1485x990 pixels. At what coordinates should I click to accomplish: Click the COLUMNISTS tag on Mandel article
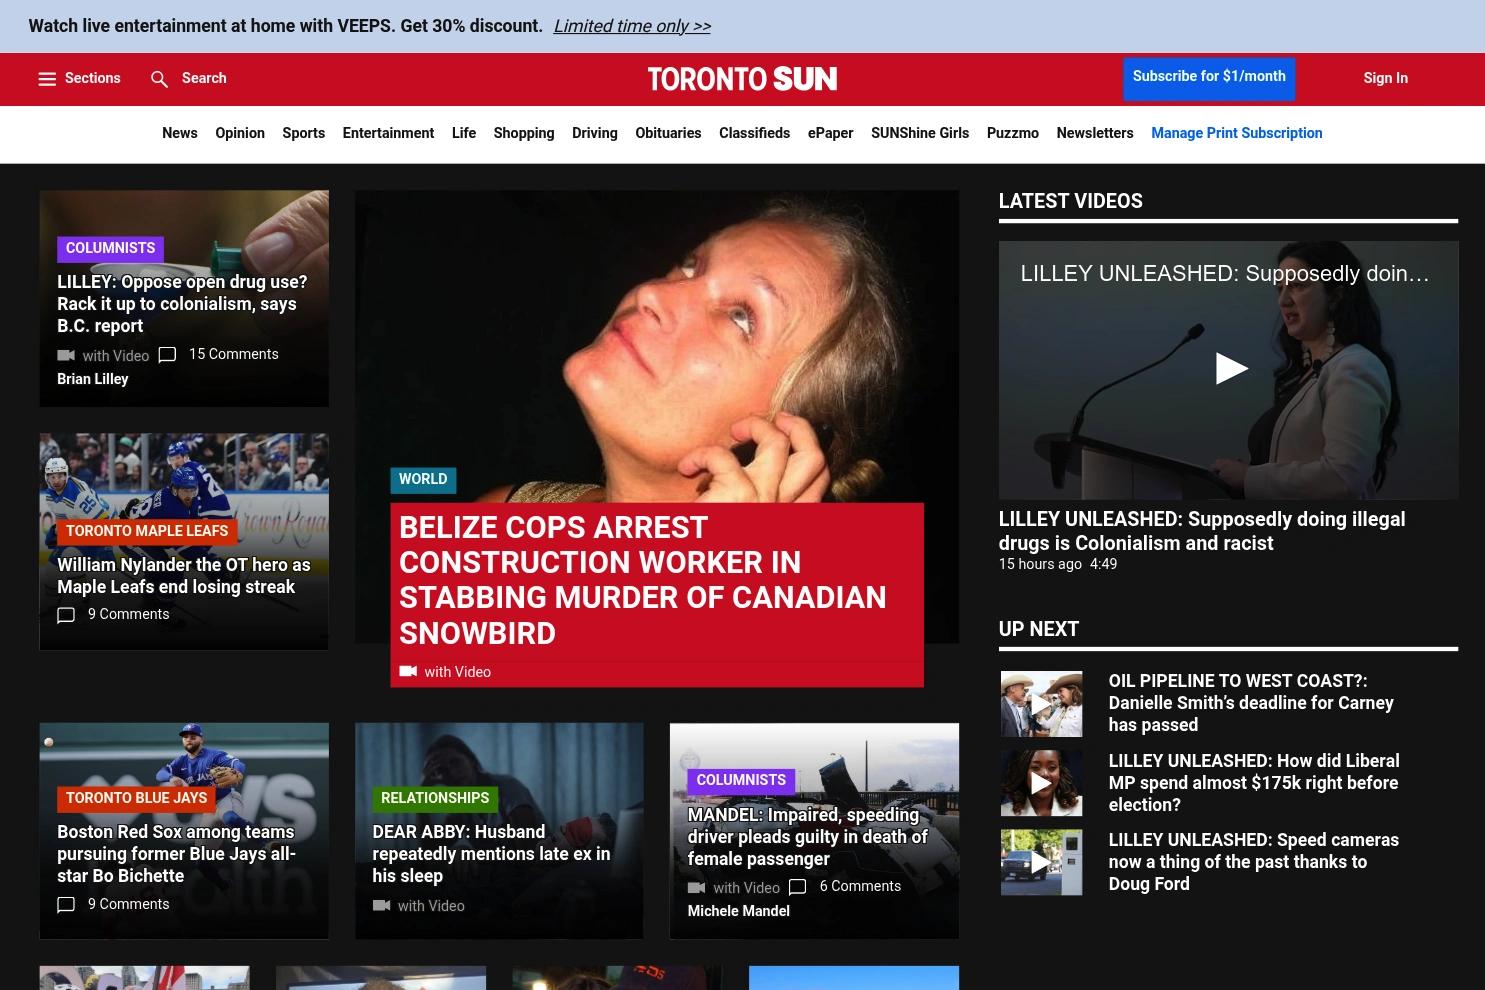pyautogui.click(x=741, y=780)
